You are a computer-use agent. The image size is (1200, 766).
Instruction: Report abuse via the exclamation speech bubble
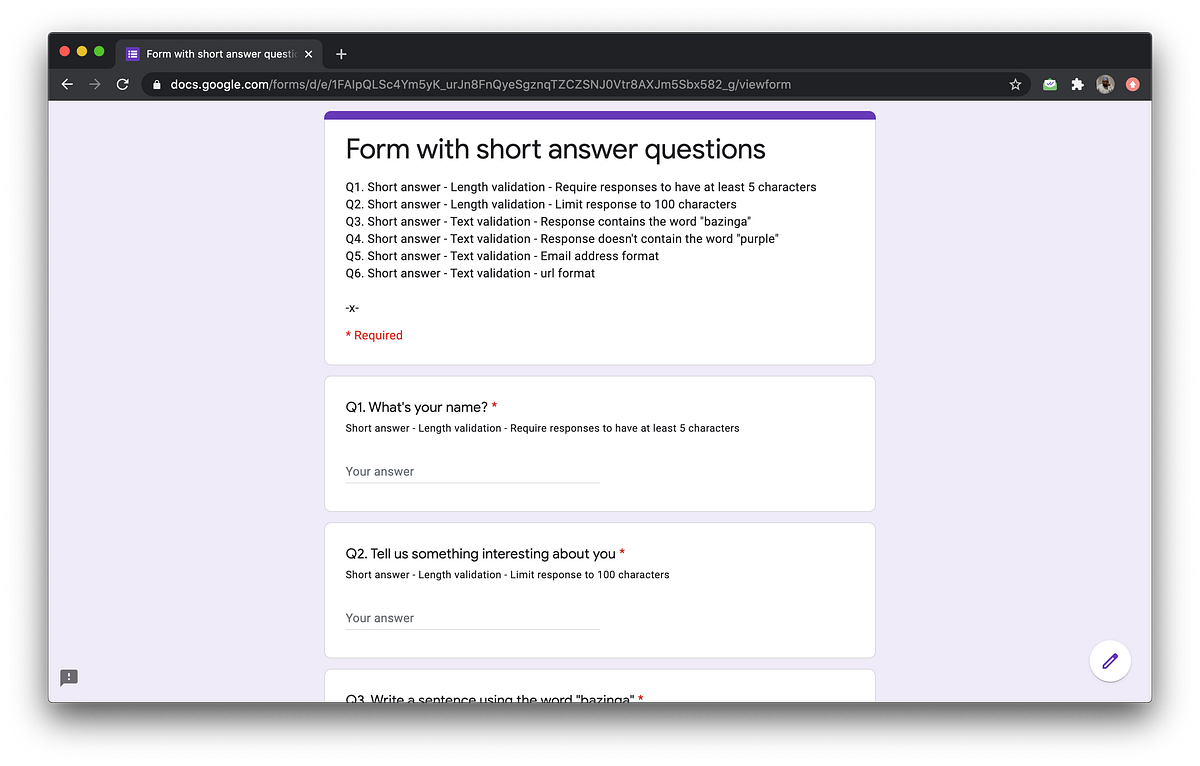click(68, 677)
